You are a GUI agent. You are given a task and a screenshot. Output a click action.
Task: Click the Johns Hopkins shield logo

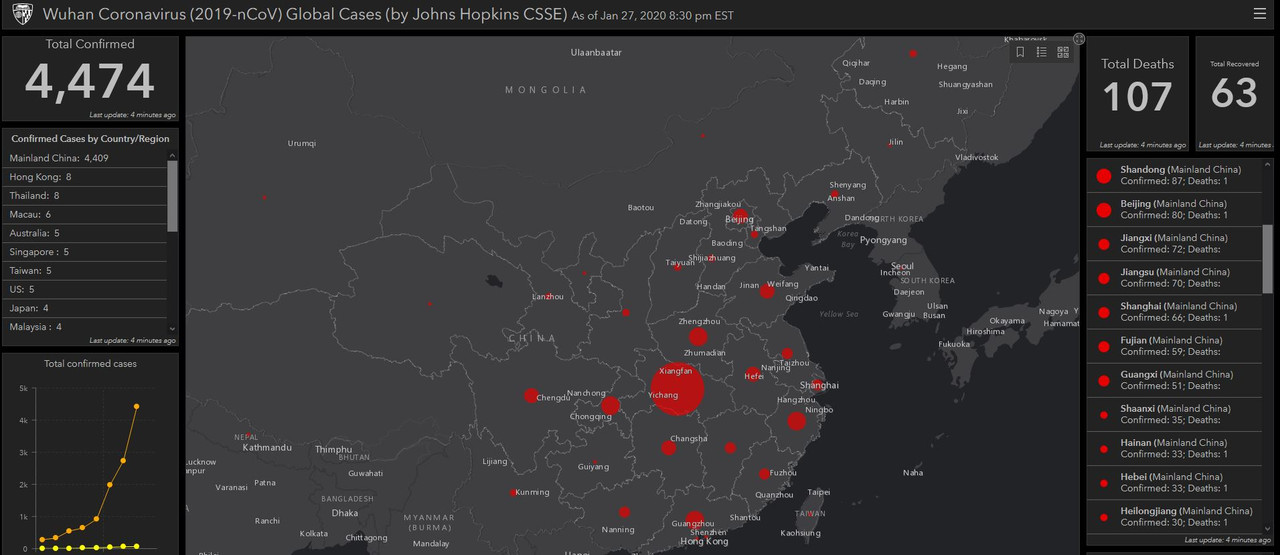pyautogui.click(x=21, y=14)
